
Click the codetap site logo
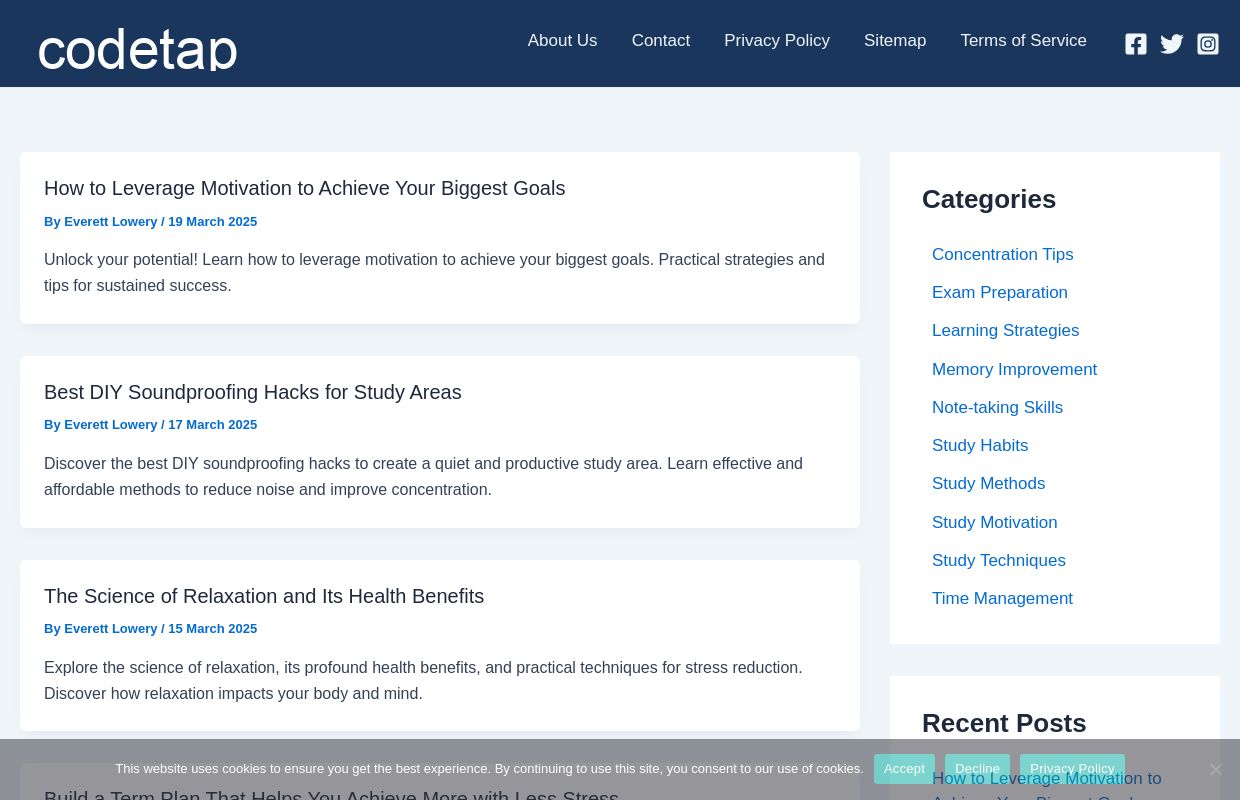[138, 49]
